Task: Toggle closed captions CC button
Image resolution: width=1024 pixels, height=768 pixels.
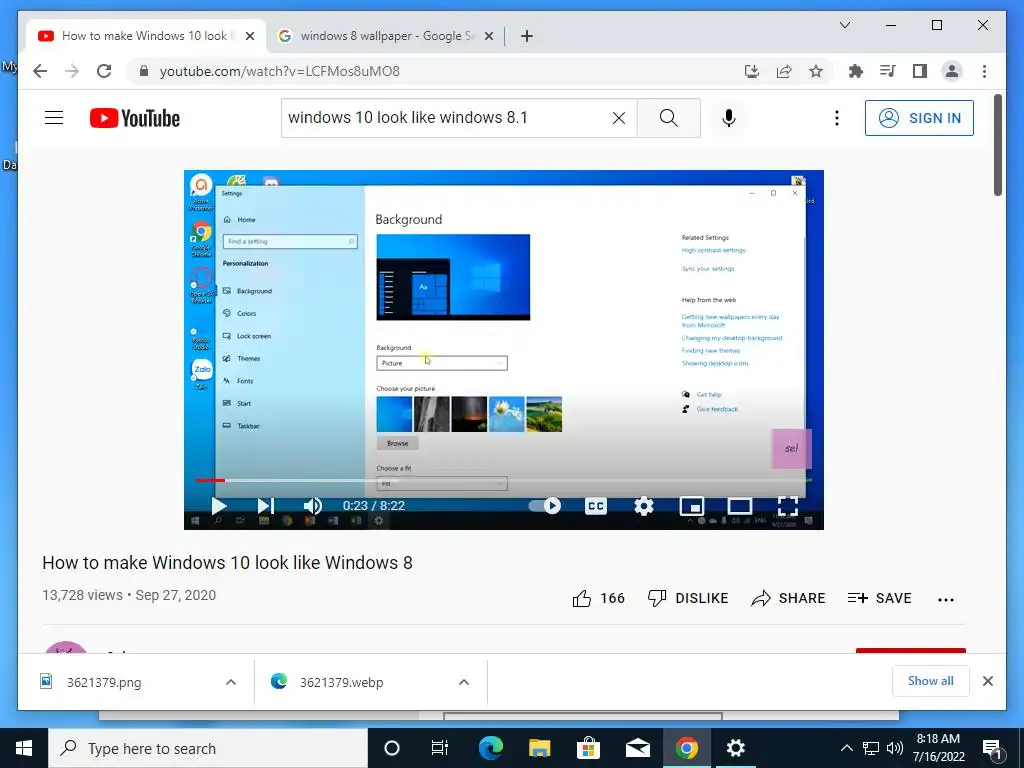Action: click(x=596, y=506)
